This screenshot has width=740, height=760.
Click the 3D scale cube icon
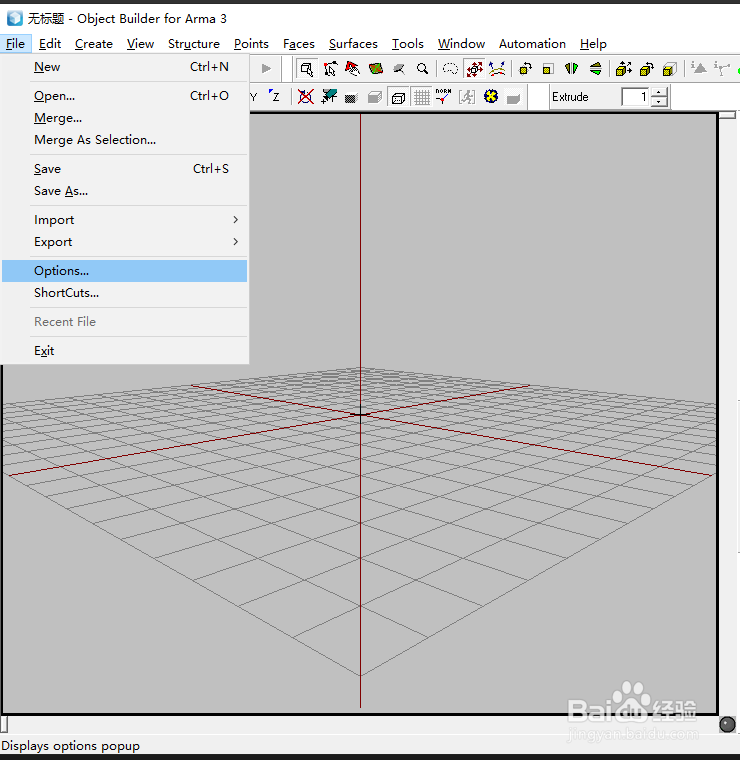point(670,69)
